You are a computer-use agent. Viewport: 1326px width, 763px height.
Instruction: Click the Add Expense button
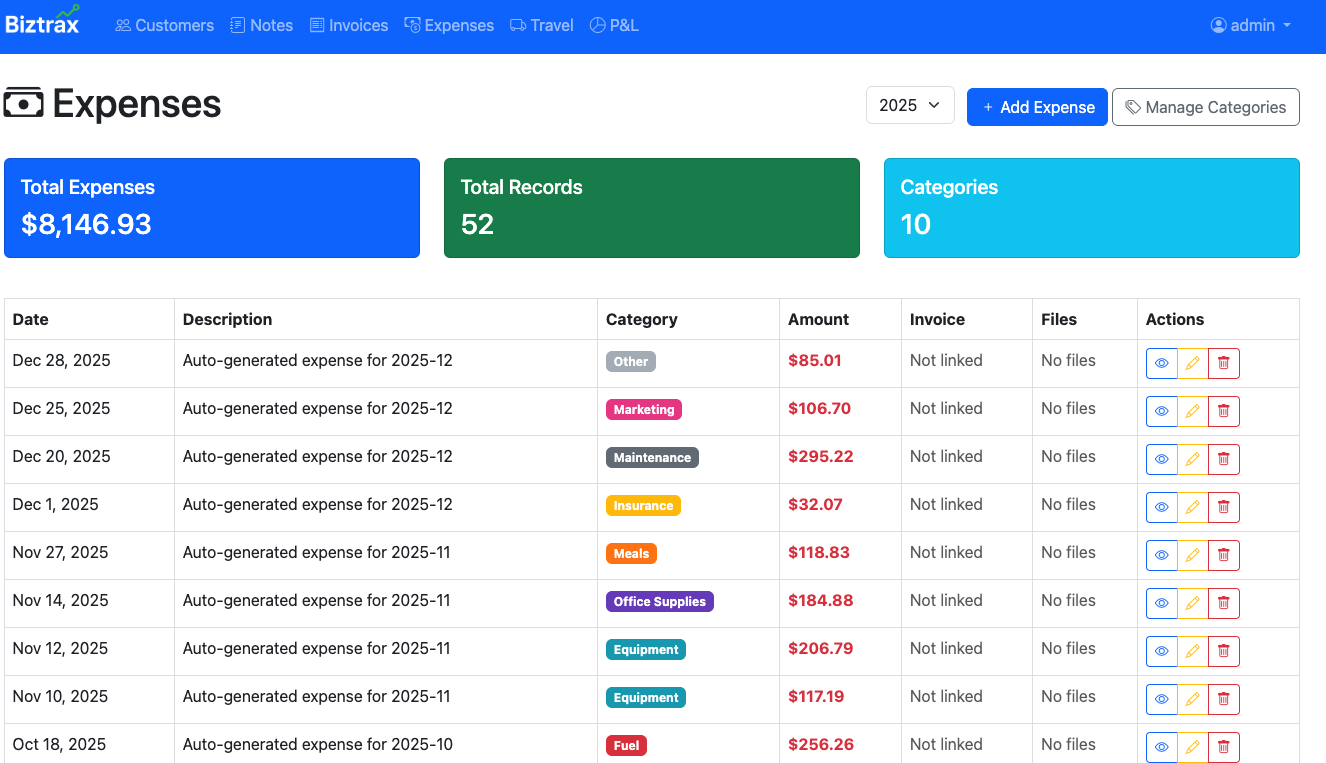1037,107
